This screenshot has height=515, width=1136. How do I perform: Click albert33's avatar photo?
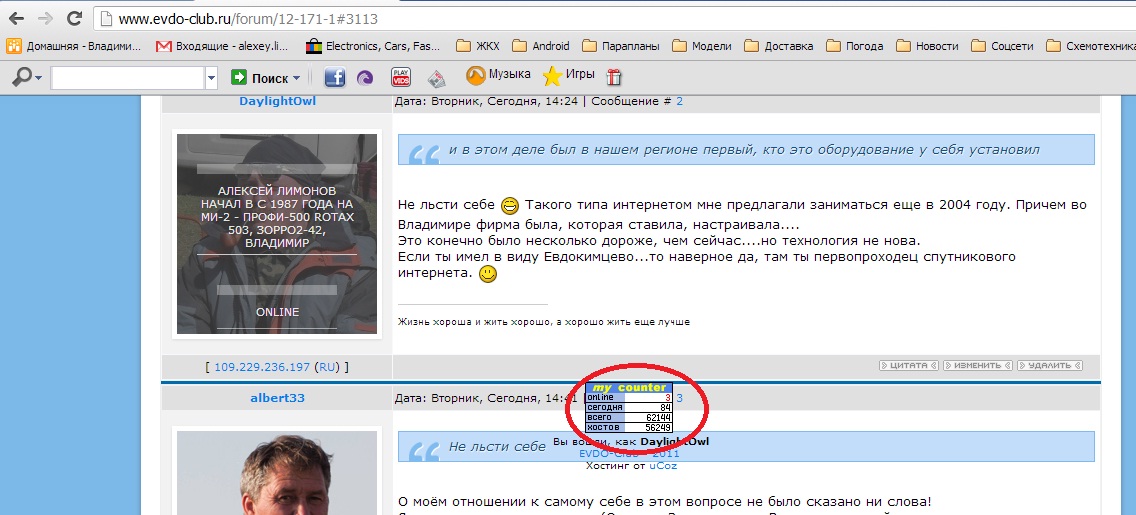click(277, 473)
